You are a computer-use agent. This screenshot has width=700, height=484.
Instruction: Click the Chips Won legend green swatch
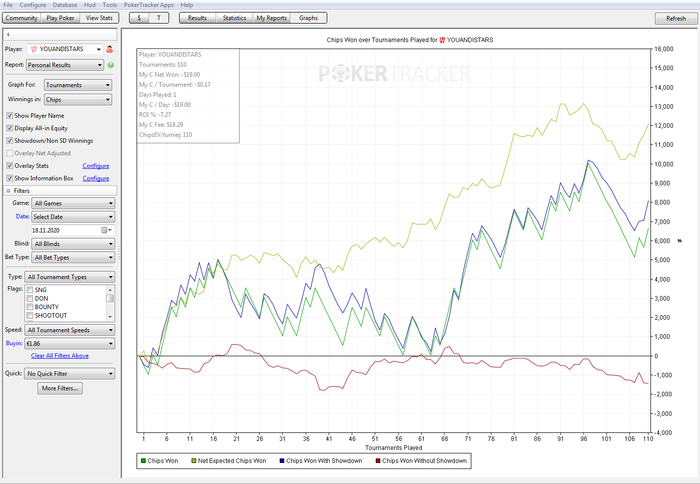[143, 461]
